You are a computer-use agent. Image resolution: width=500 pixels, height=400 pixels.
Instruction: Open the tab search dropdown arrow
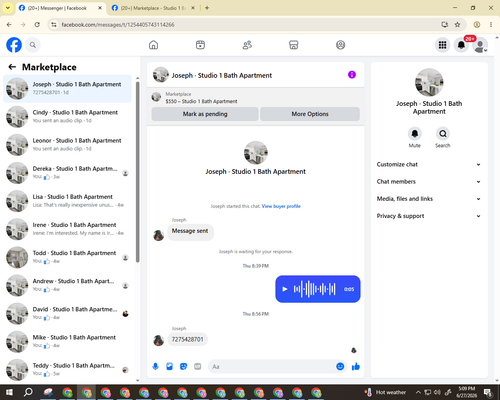click(x=8, y=8)
